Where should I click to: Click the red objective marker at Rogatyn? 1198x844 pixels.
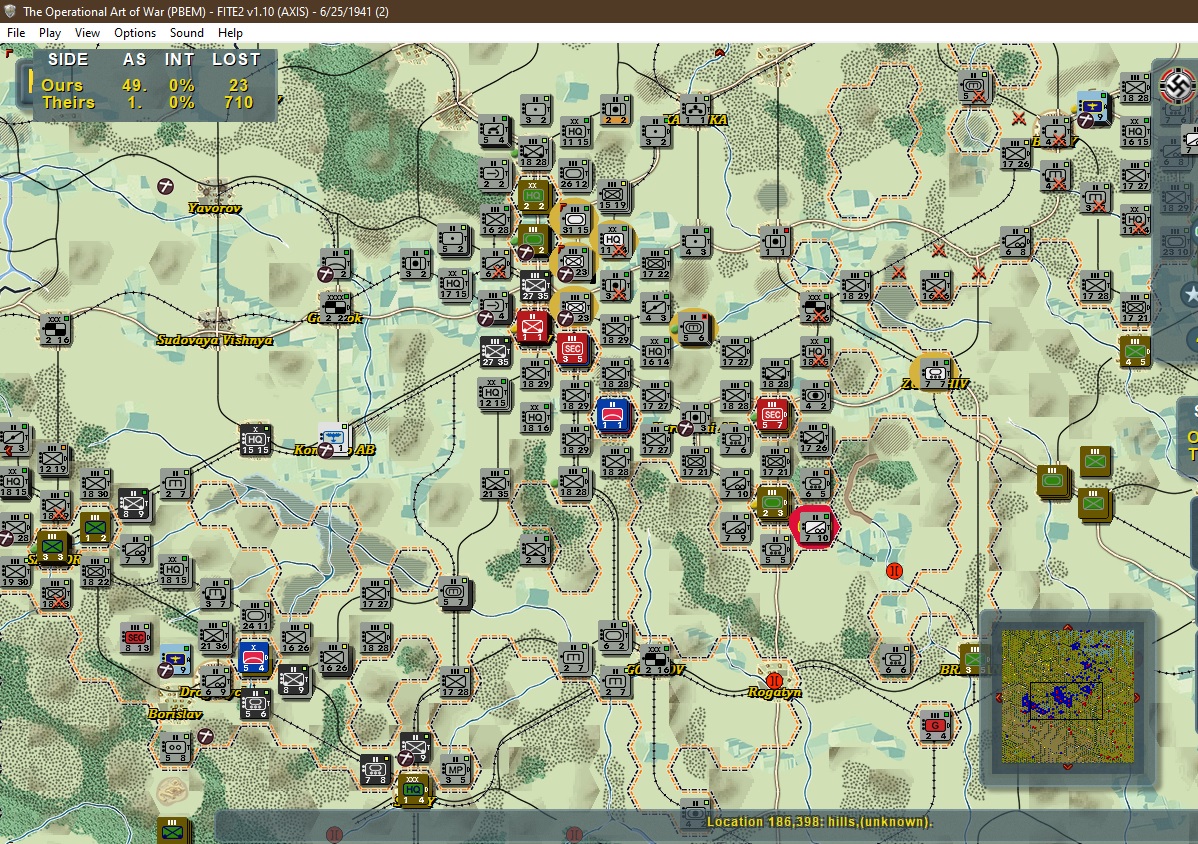(774, 680)
